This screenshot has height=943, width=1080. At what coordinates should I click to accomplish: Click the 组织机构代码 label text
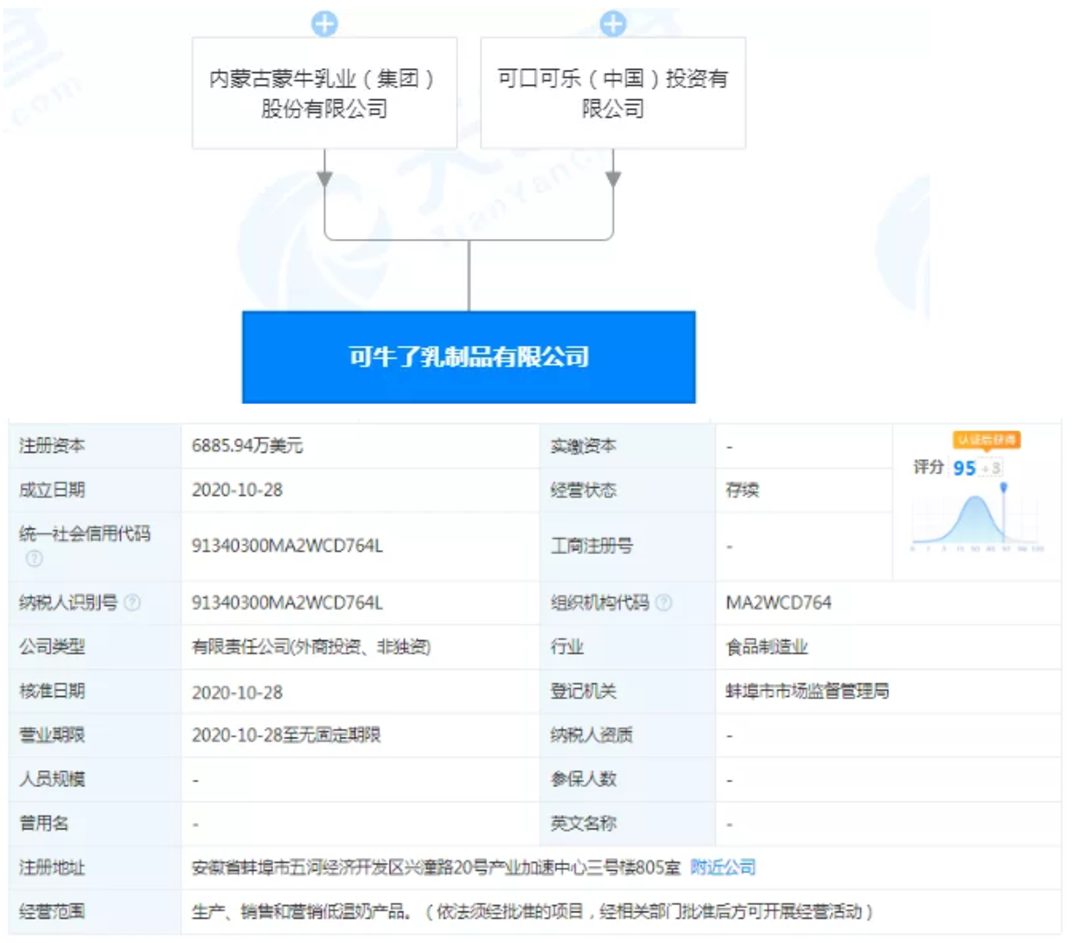click(600, 603)
